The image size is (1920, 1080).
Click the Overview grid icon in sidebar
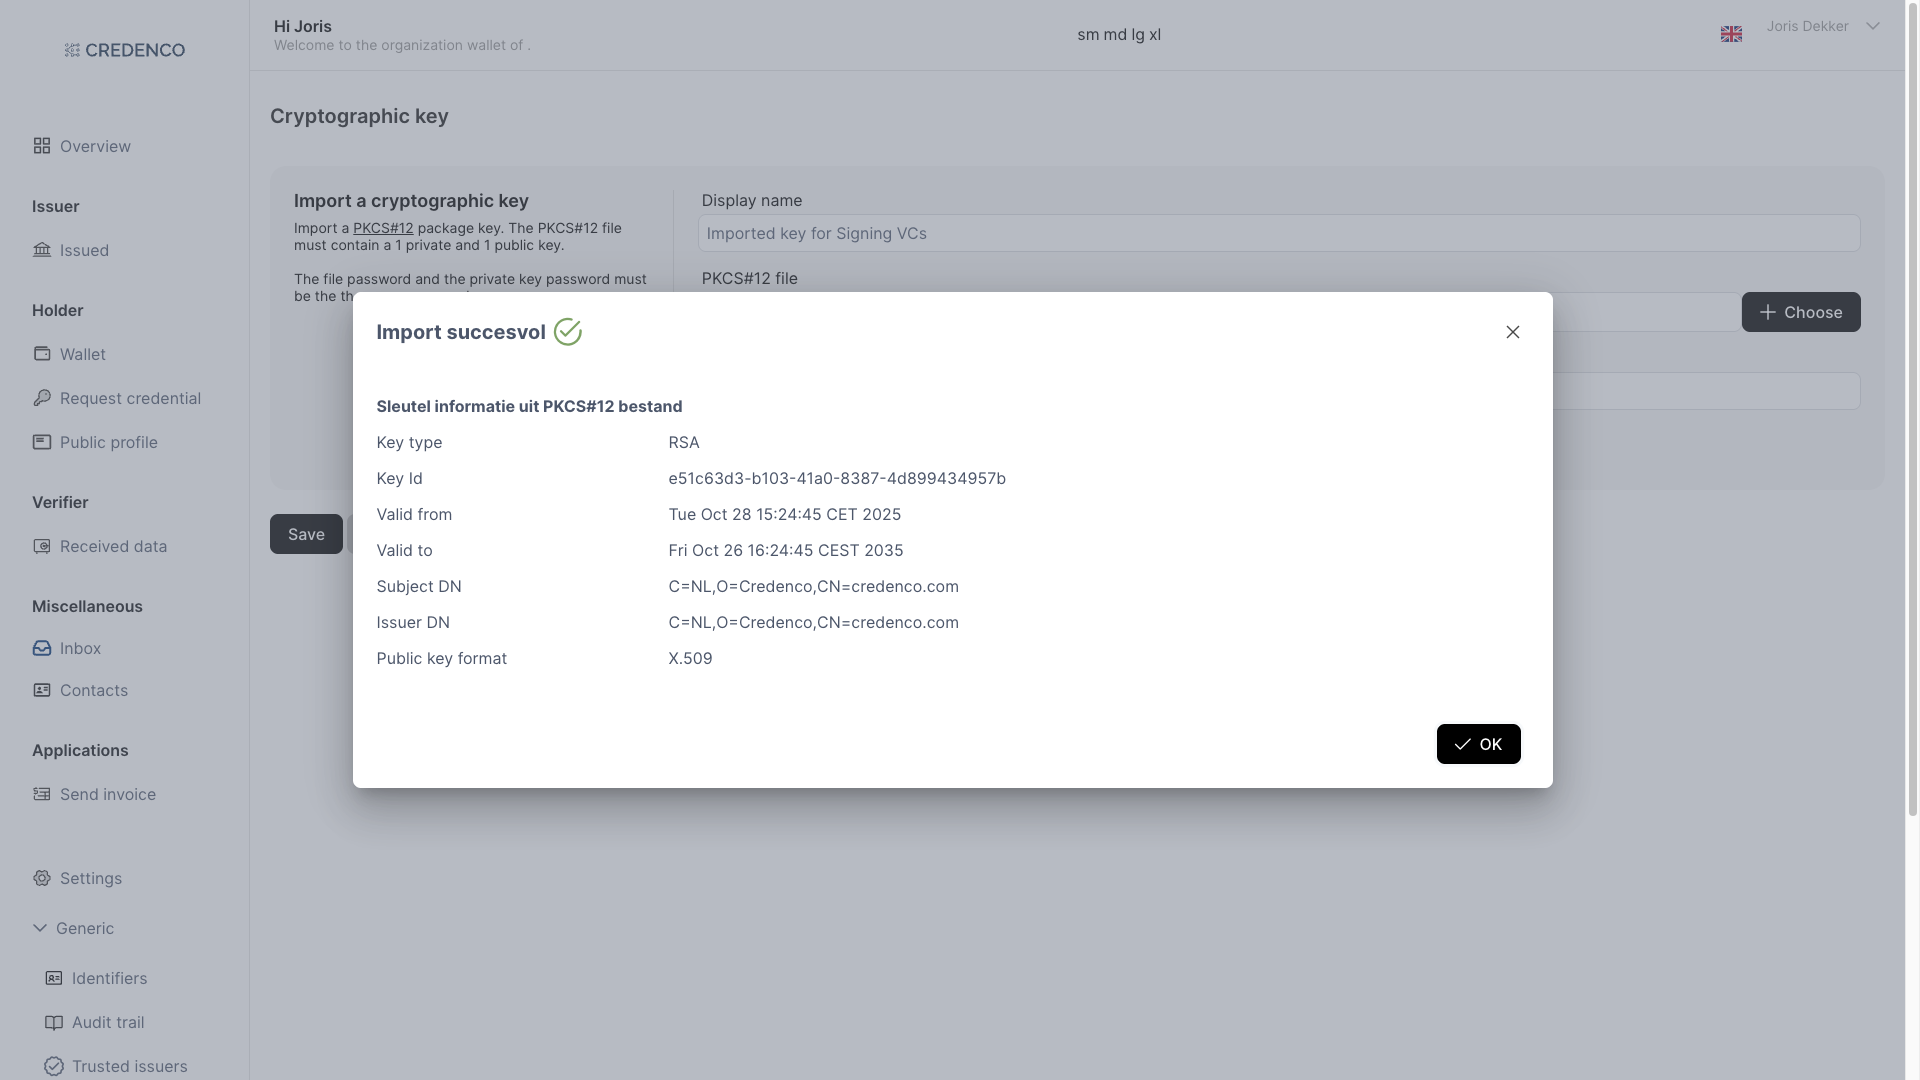[x=41, y=146]
